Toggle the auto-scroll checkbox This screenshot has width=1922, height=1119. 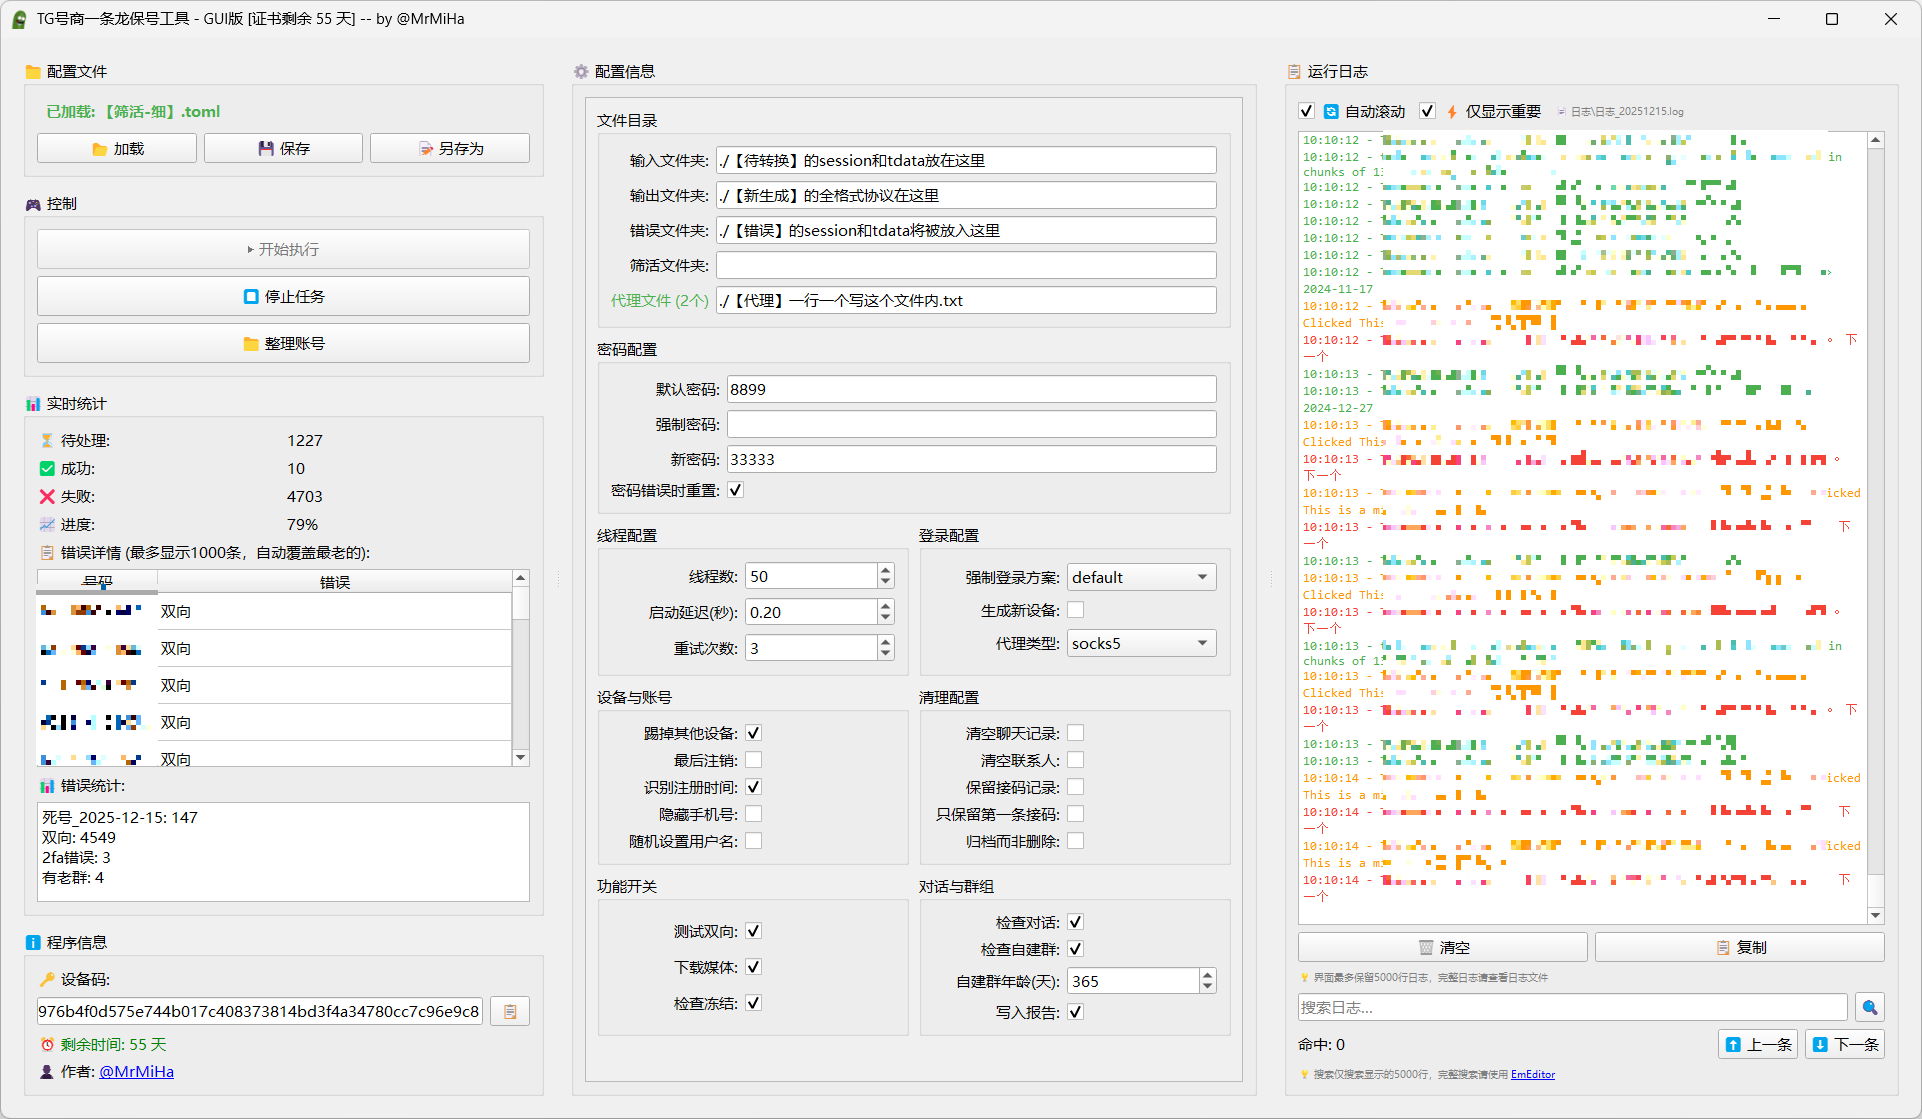tap(1306, 111)
